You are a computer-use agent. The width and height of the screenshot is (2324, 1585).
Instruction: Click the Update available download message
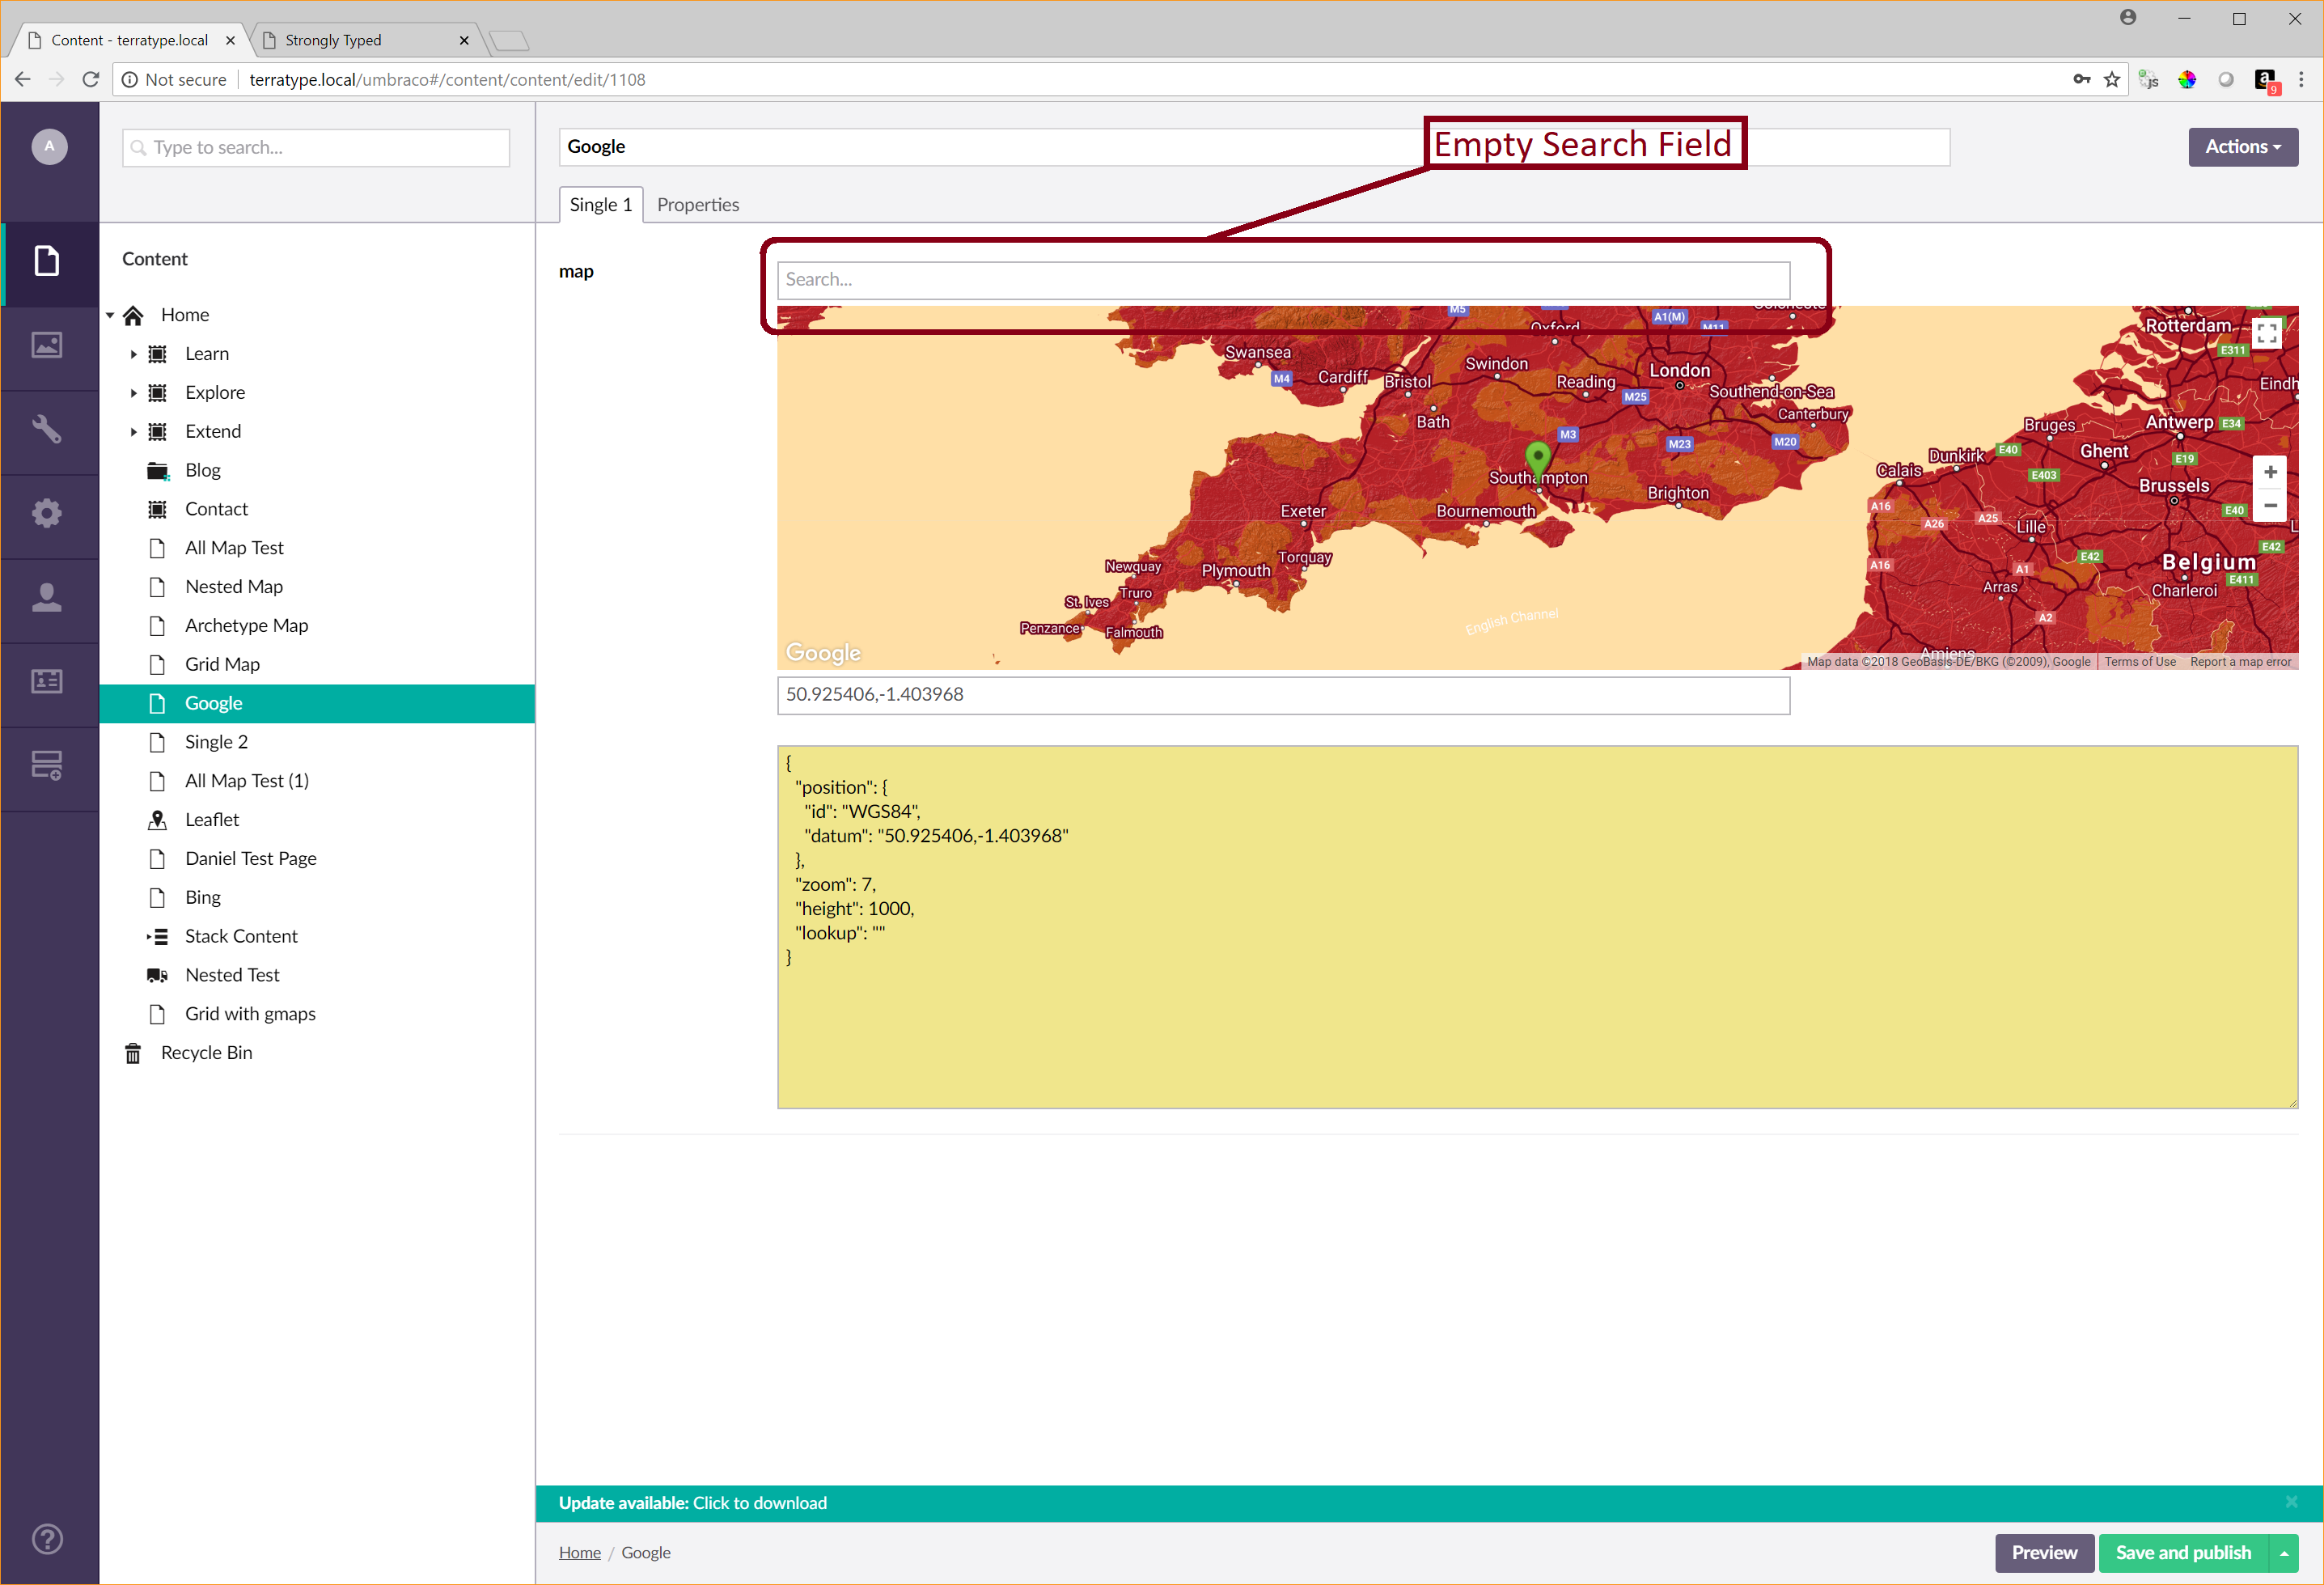point(693,1503)
